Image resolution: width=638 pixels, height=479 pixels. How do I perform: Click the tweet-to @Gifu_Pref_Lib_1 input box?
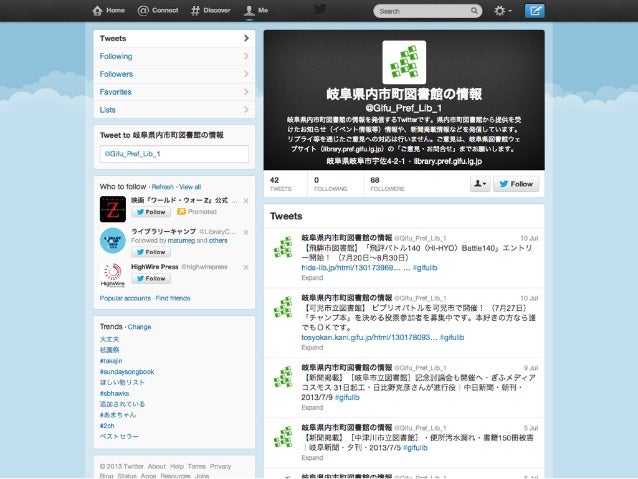pyautogui.click(x=174, y=154)
